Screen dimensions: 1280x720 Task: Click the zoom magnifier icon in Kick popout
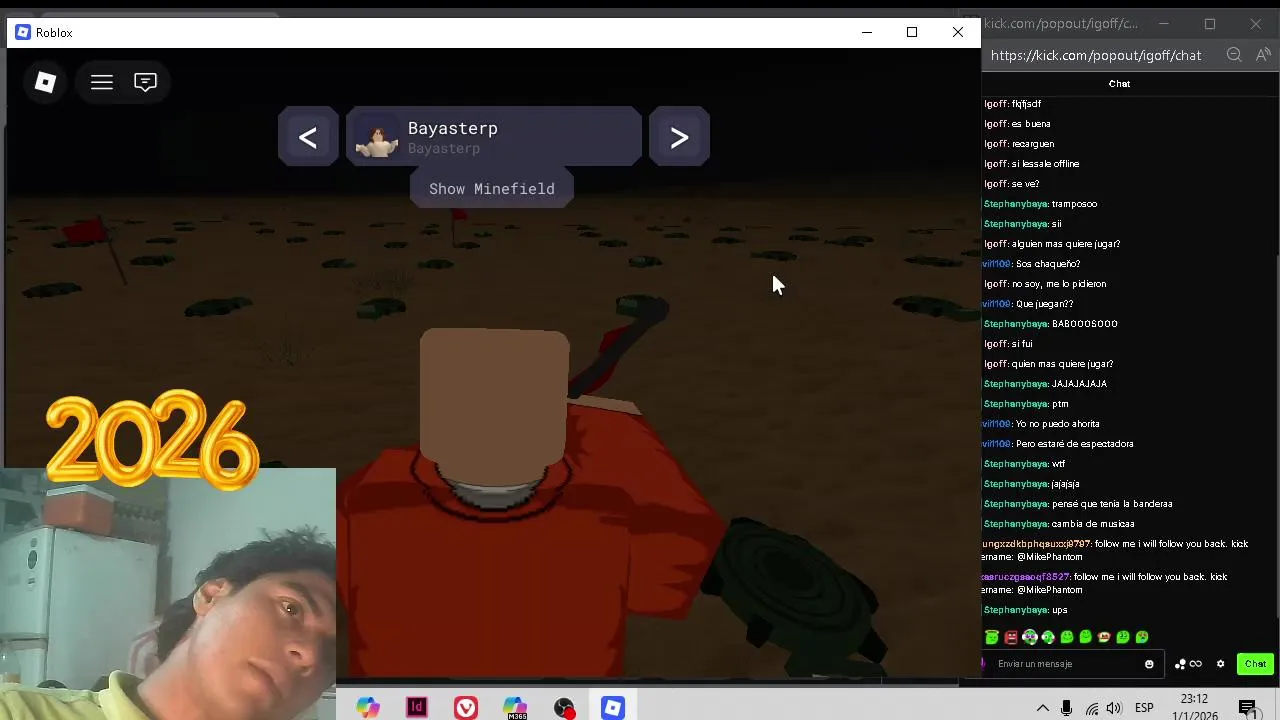point(1234,55)
